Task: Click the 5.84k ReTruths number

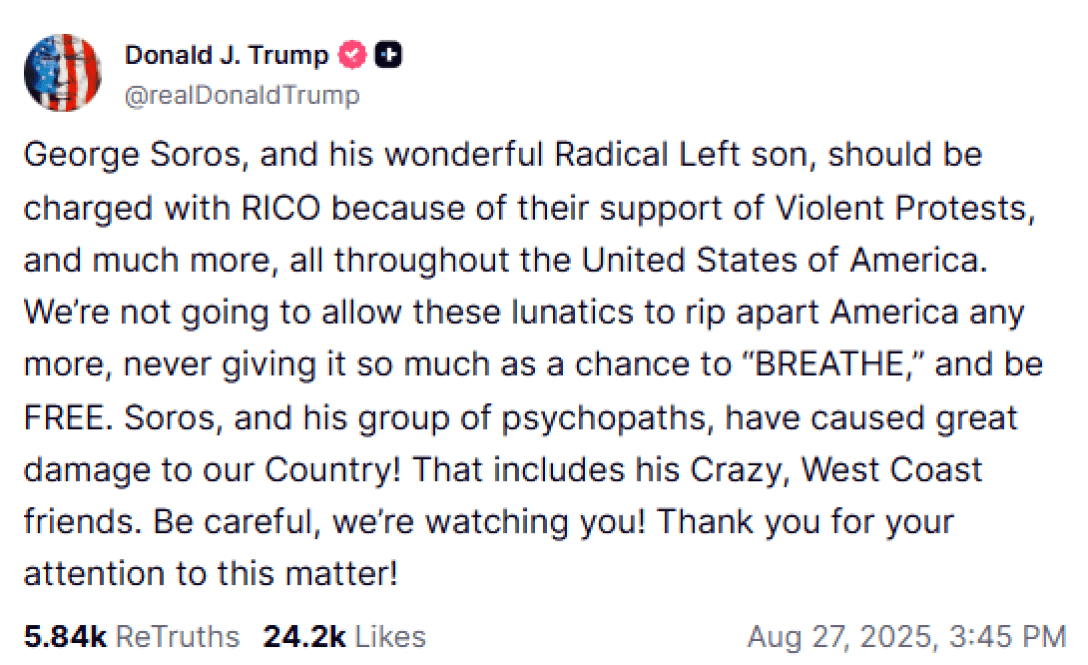Action: tap(66, 637)
